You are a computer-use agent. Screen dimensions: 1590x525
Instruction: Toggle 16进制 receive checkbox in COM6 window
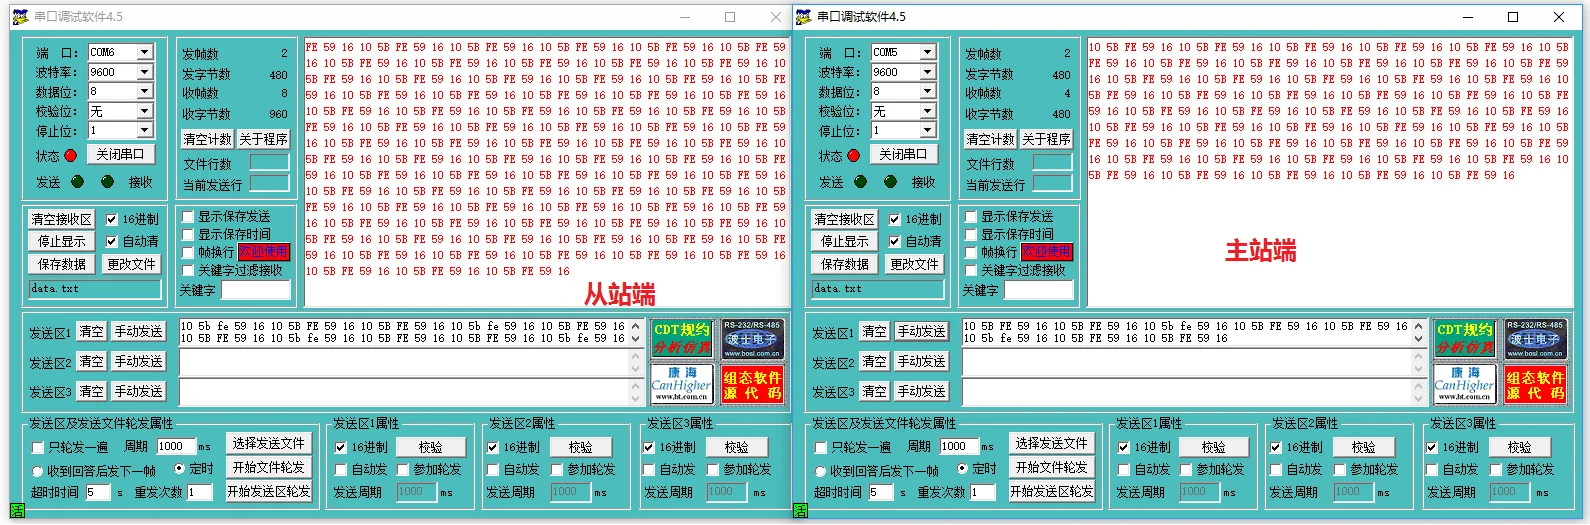[x=112, y=219]
